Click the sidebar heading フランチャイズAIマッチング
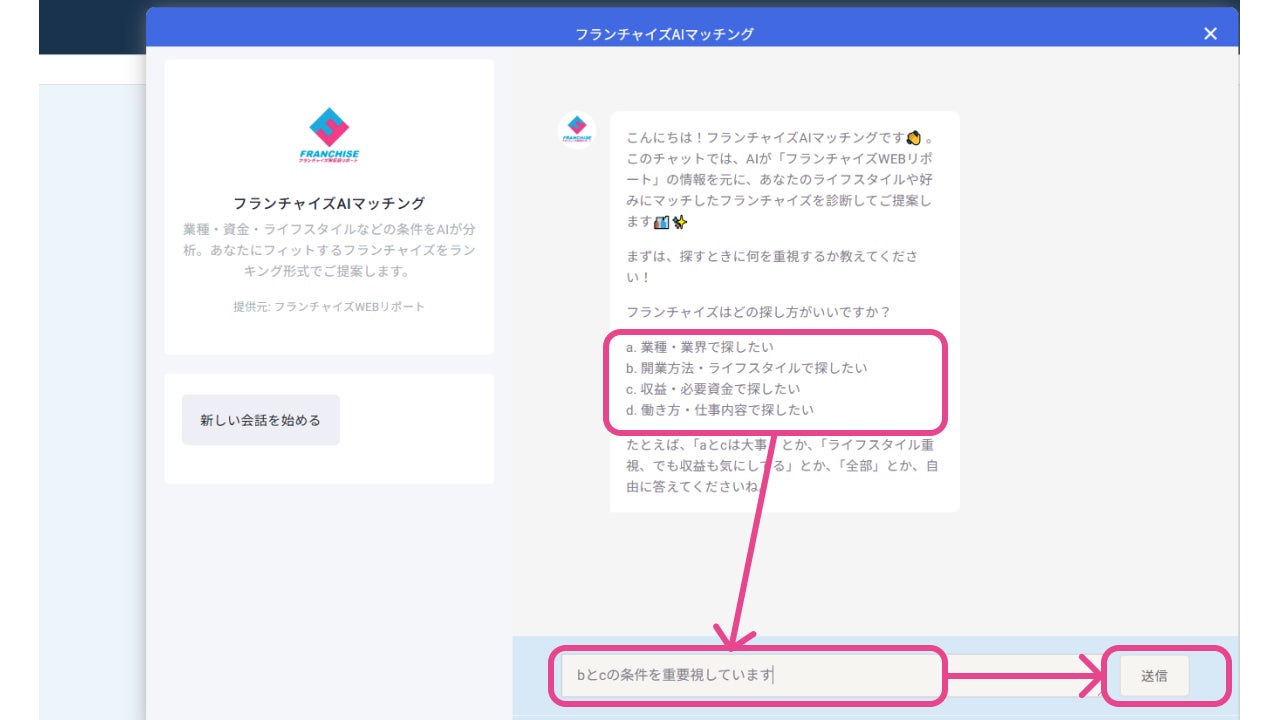 tap(329, 203)
